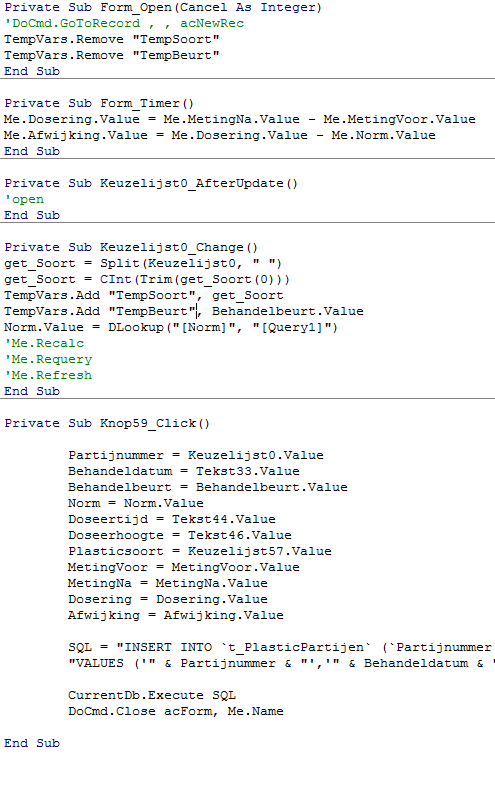Click the Keuzelijst0_Change procedure header
The height and width of the screenshot is (800, 495).
(x=131, y=247)
